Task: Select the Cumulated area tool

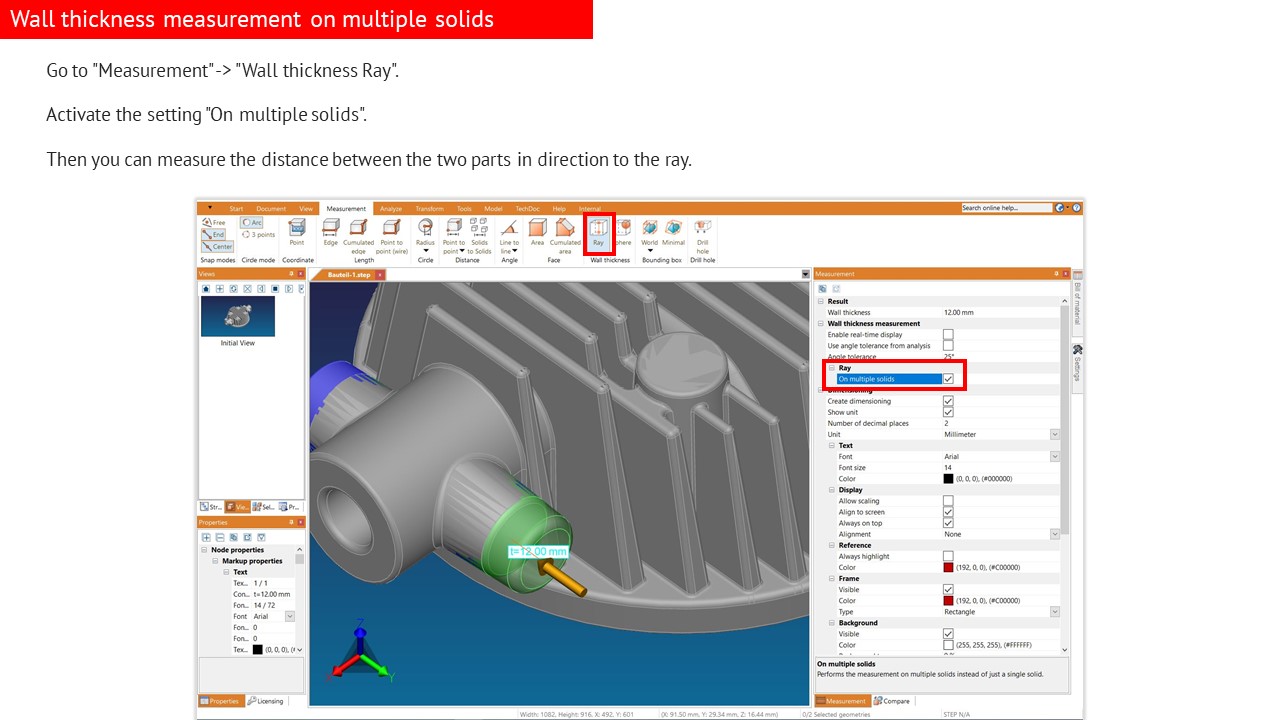Action: point(565,236)
